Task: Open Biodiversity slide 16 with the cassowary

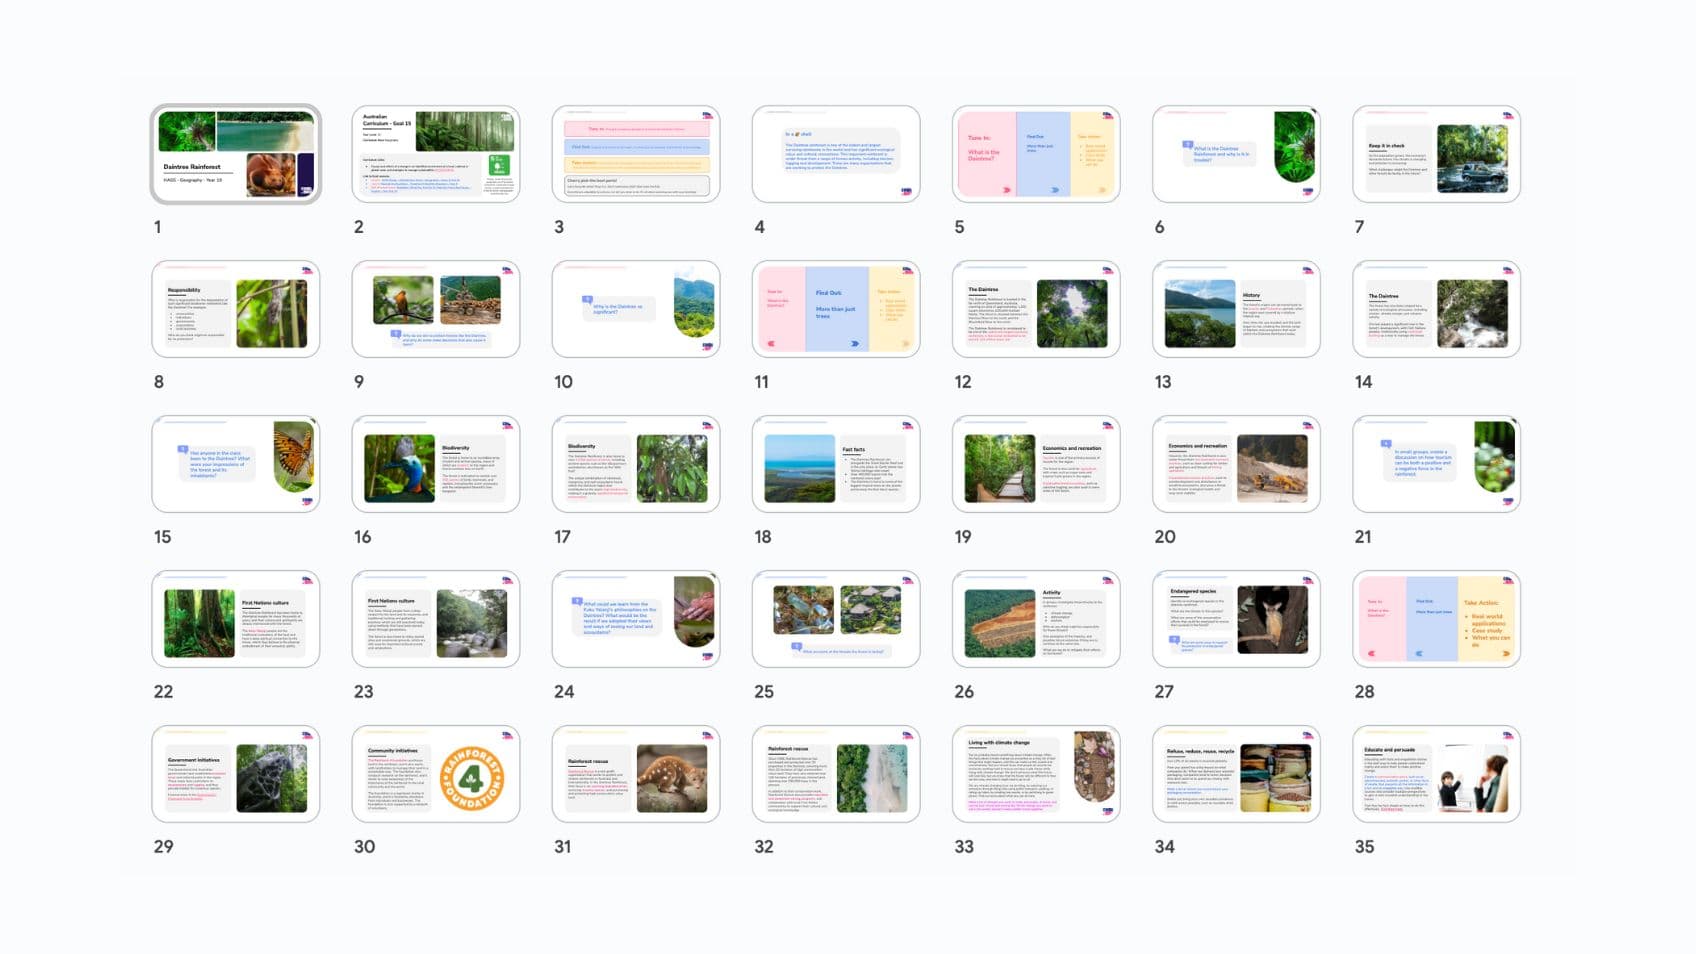Action: [x=436, y=464]
